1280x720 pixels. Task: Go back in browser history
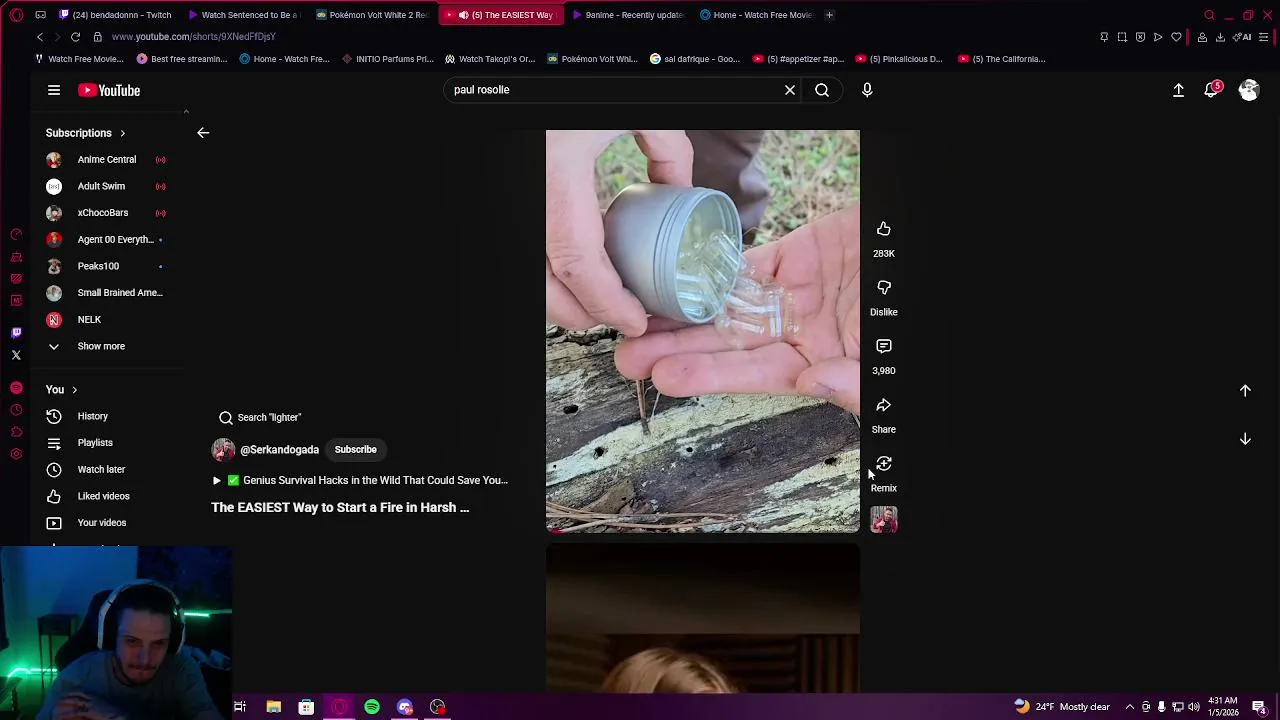click(40, 37)
